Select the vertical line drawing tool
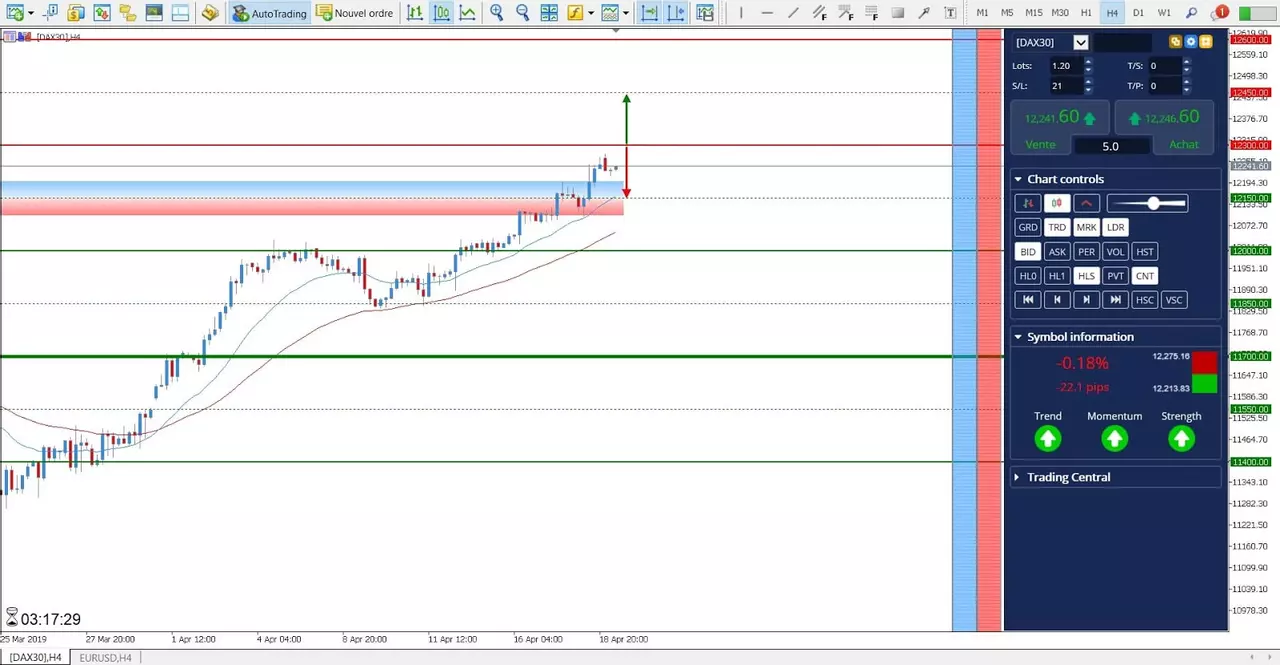Image resolution: width=1280 pixels, height=665 pixels. coord(741,13)
